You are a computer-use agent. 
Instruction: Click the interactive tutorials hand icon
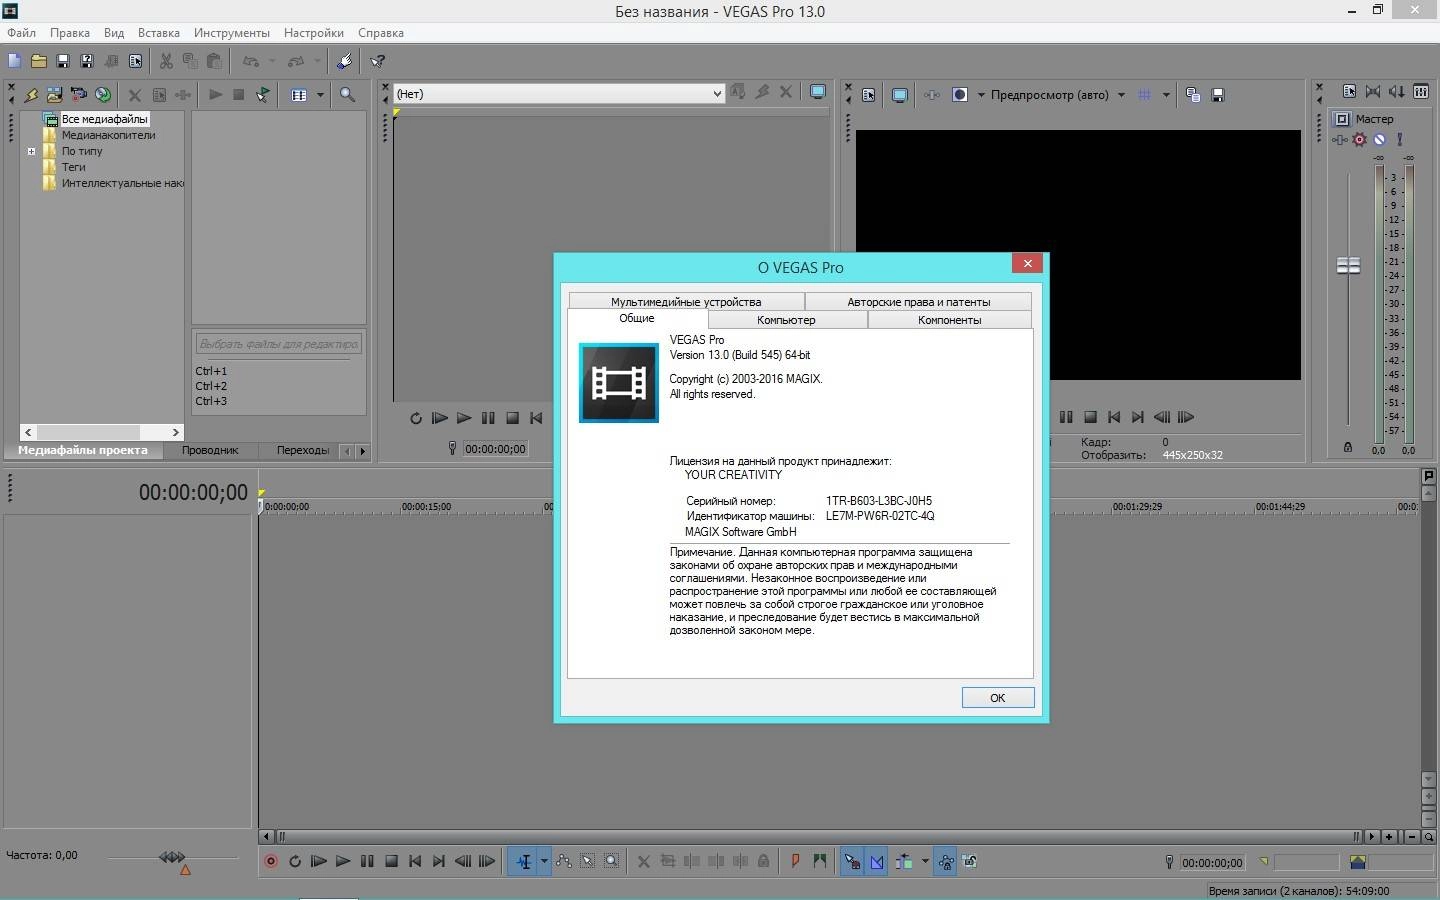pos(344,61)
